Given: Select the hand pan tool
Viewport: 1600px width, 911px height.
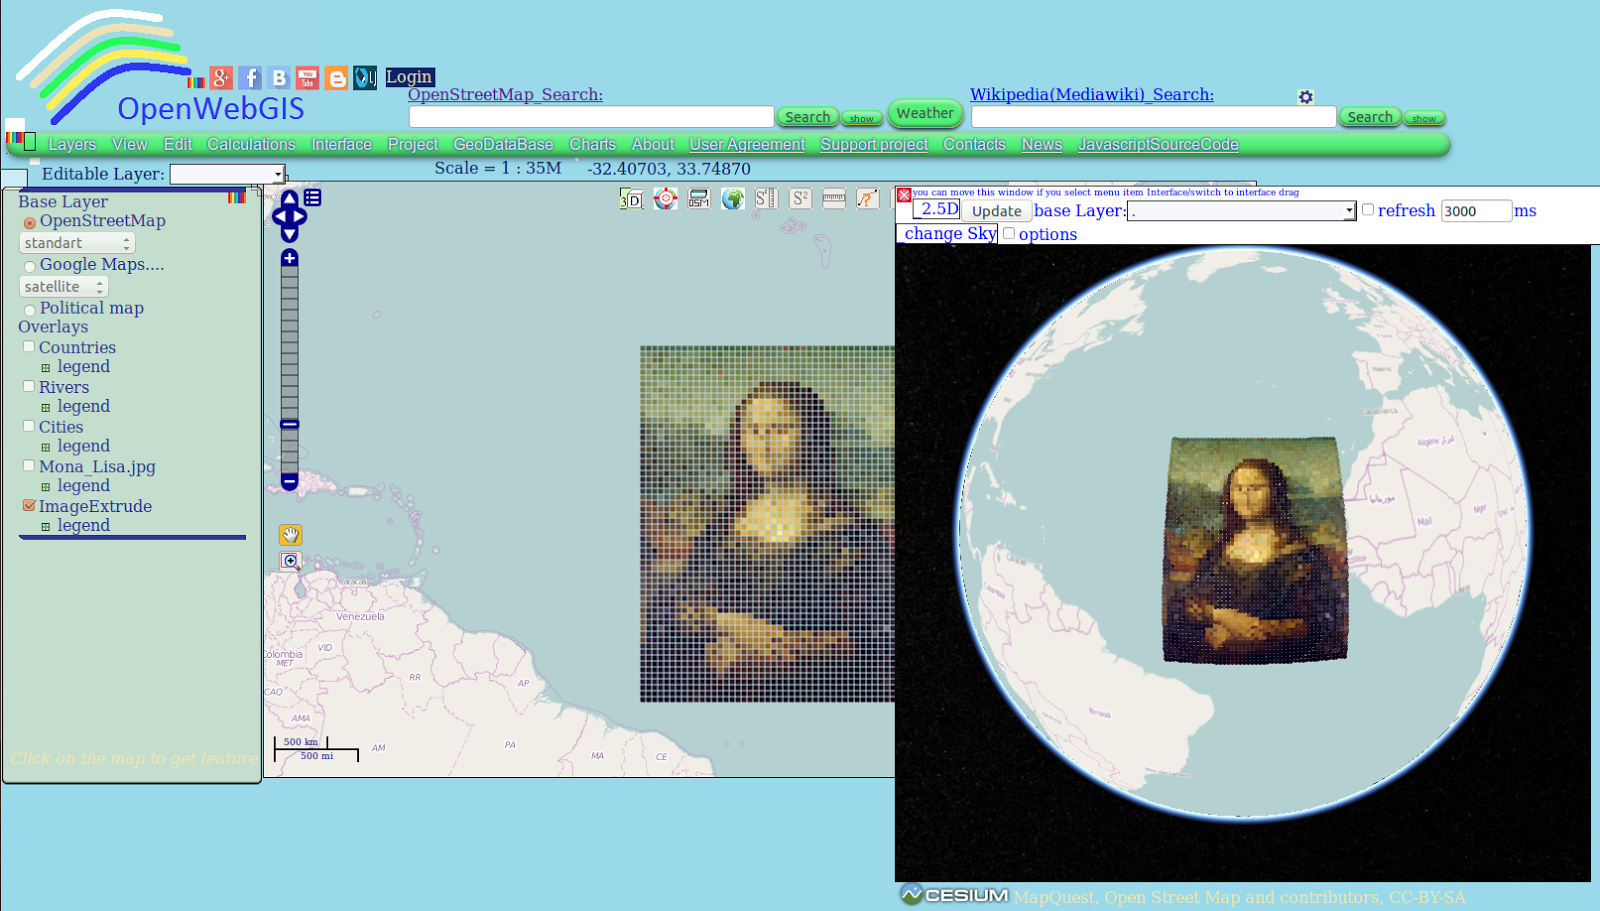Looking at the screenshot, I should click(x=290, y=535).
